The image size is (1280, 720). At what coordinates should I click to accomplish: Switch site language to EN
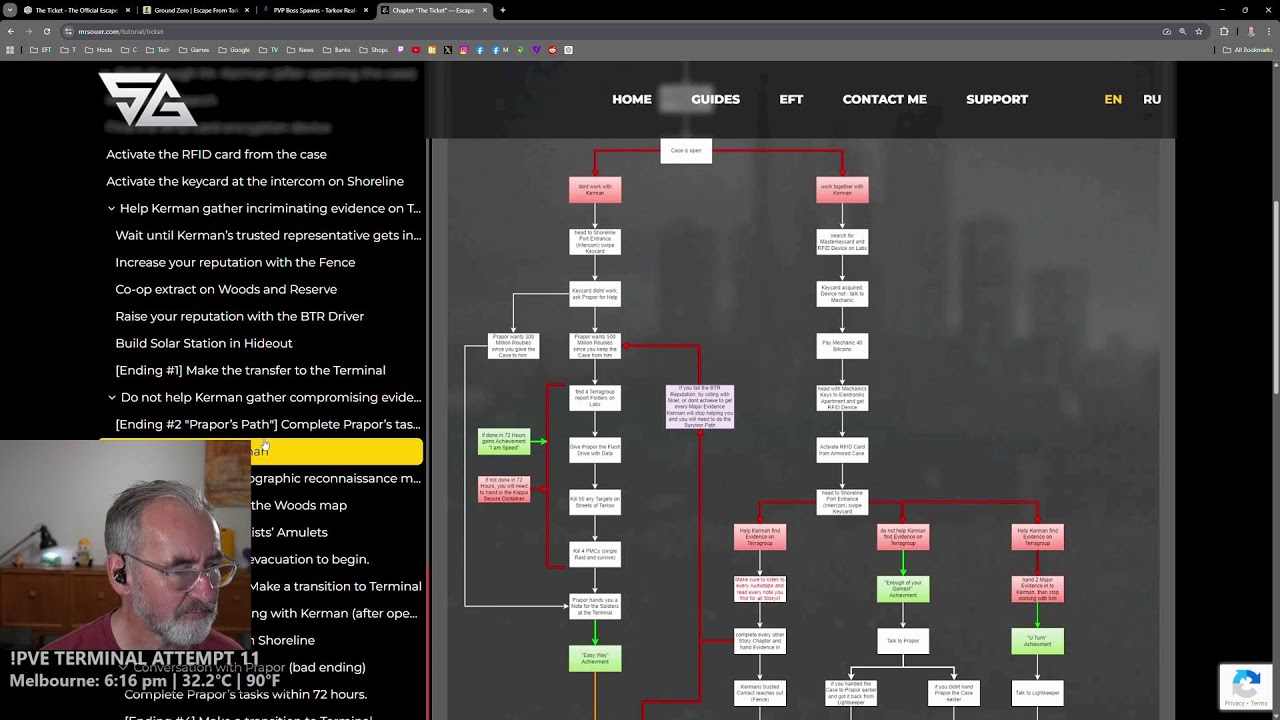point(1113,99)
